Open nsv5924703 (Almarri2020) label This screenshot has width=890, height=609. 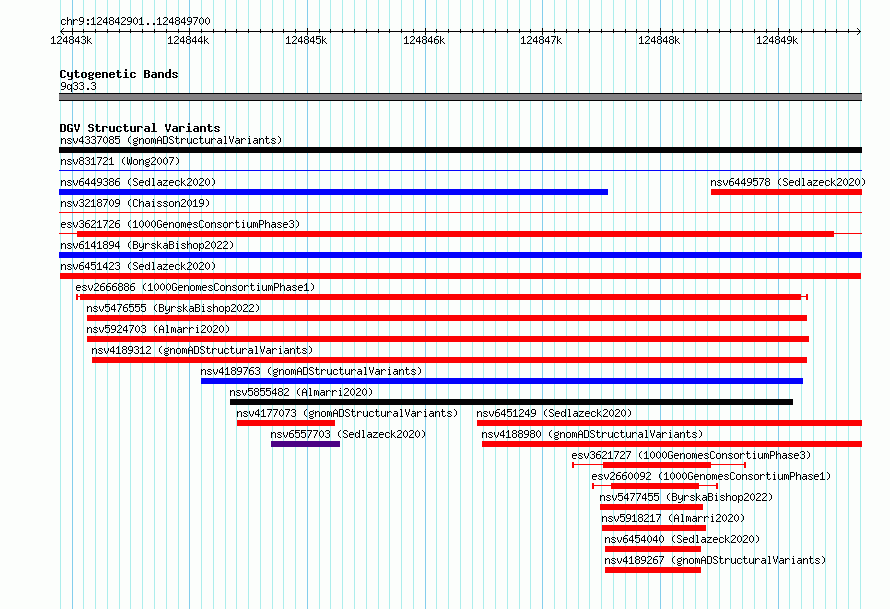[x=158, y=329]
